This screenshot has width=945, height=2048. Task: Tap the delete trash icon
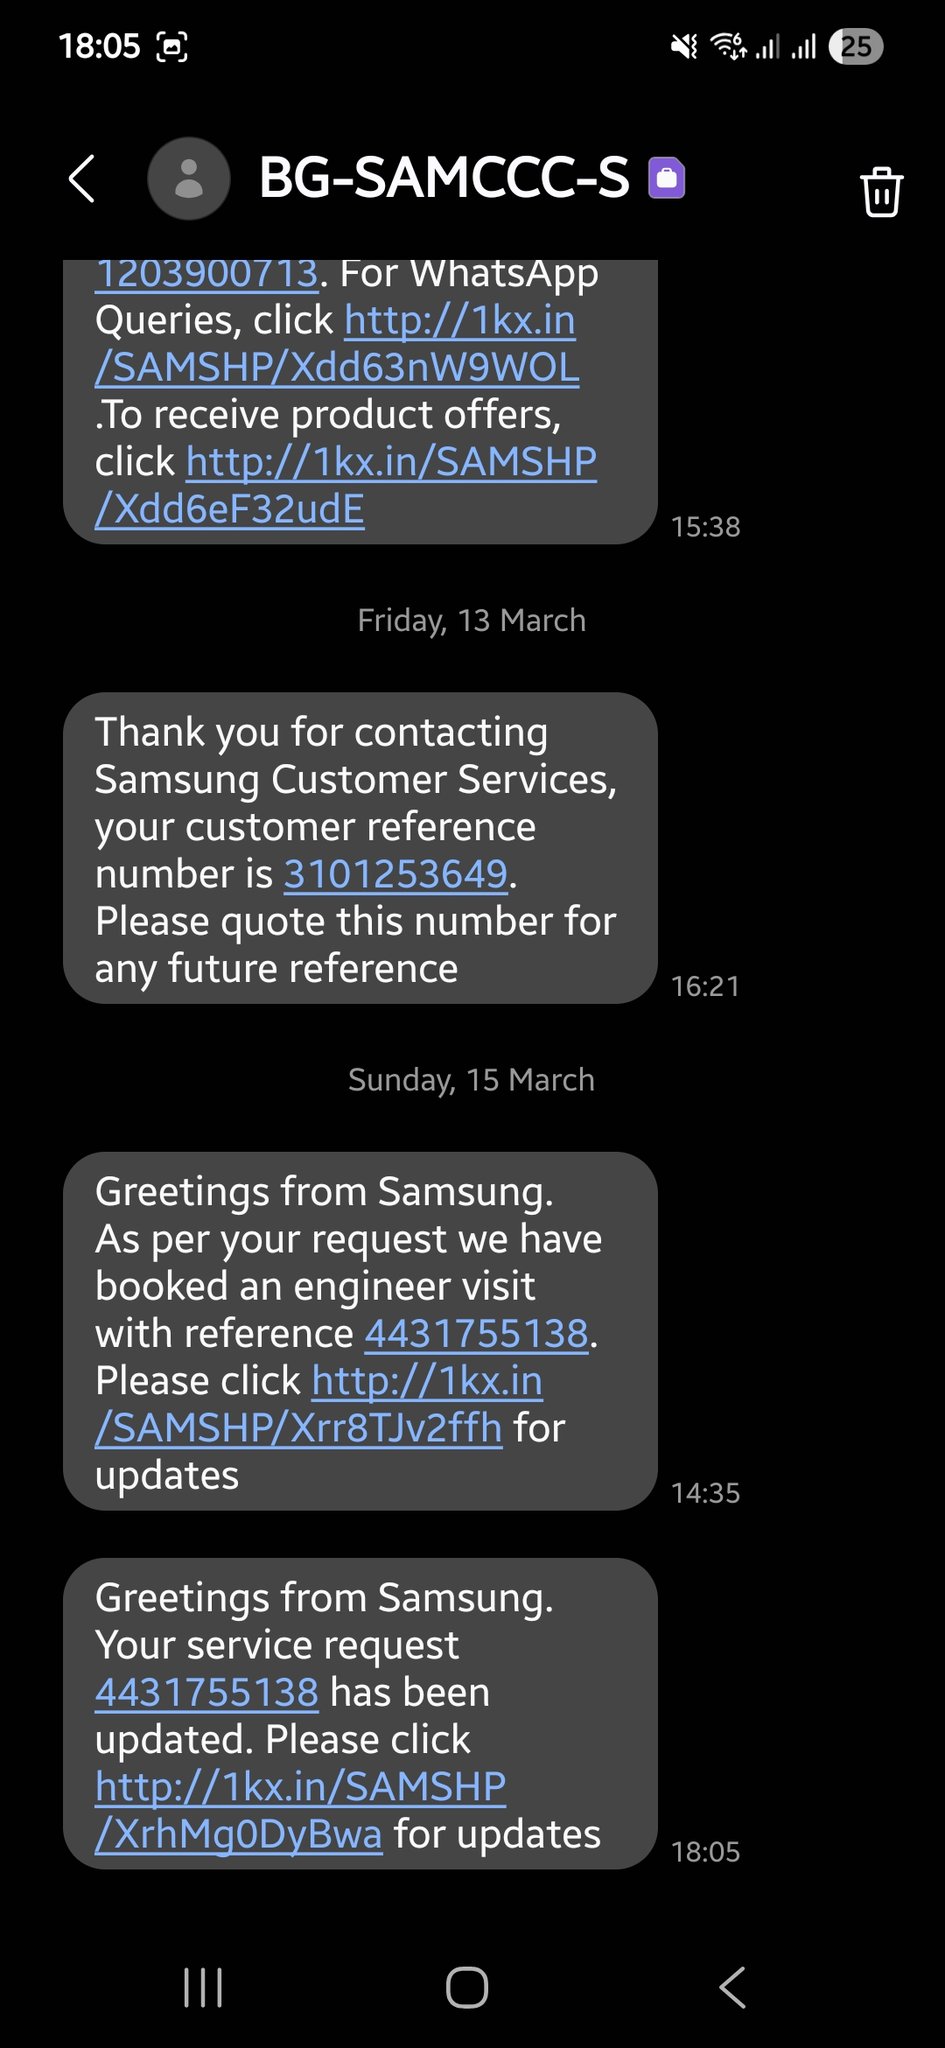(881, 191)
